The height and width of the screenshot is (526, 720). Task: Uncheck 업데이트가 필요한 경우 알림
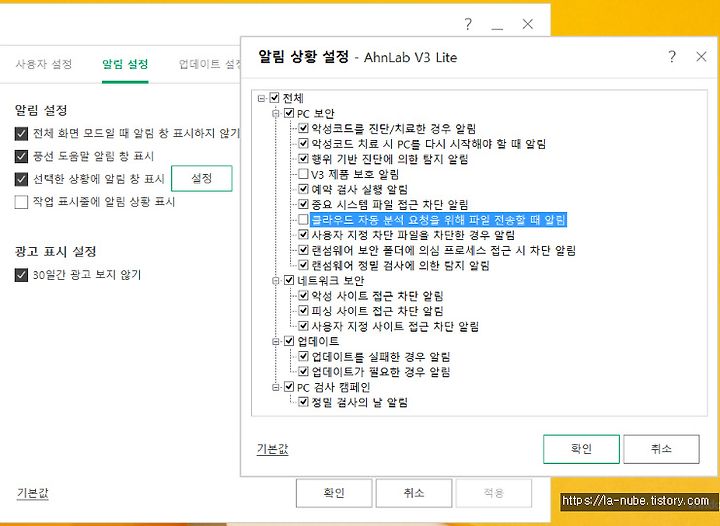[x=303, y=371]
